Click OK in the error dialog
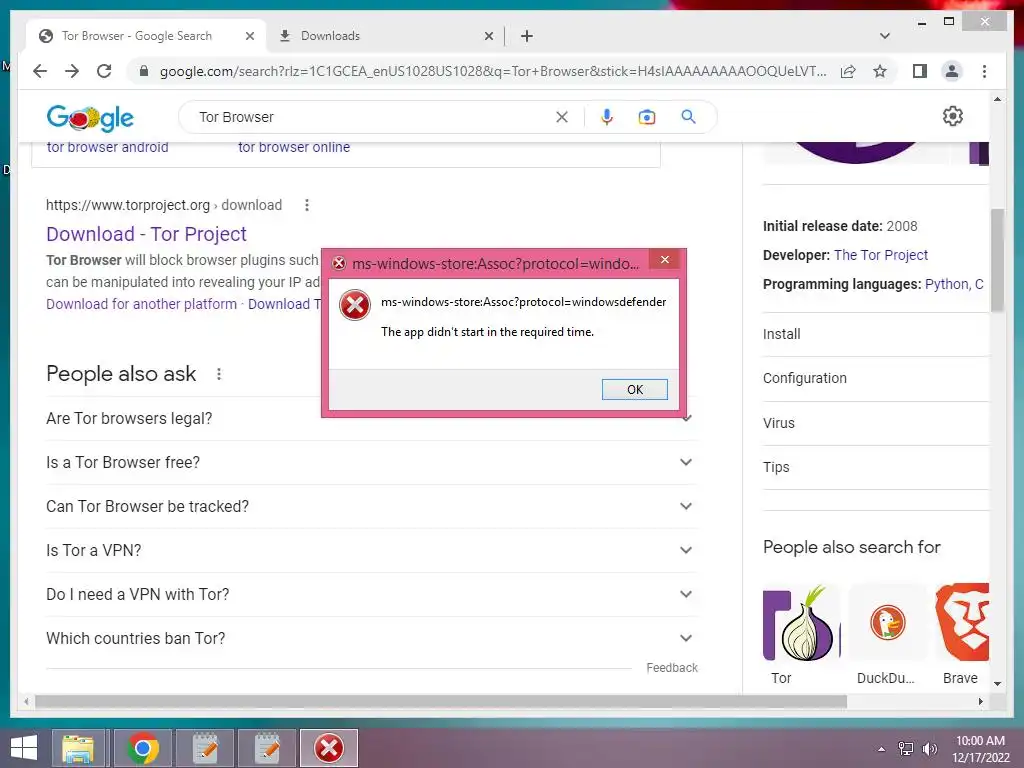1024x768 pixels. pyautogui.click(x=634, y=389)
